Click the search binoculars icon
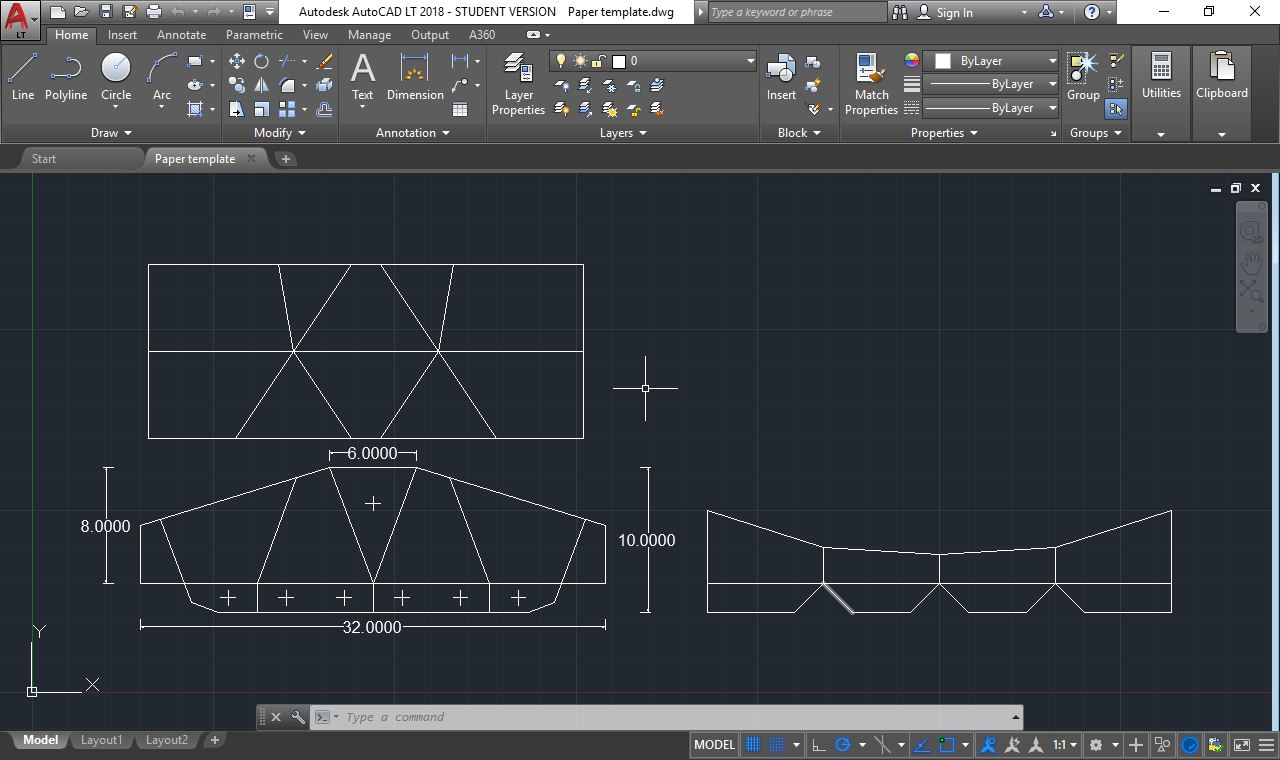The height and width of the screenshot is (760, 1280). [x=900, y=12]
